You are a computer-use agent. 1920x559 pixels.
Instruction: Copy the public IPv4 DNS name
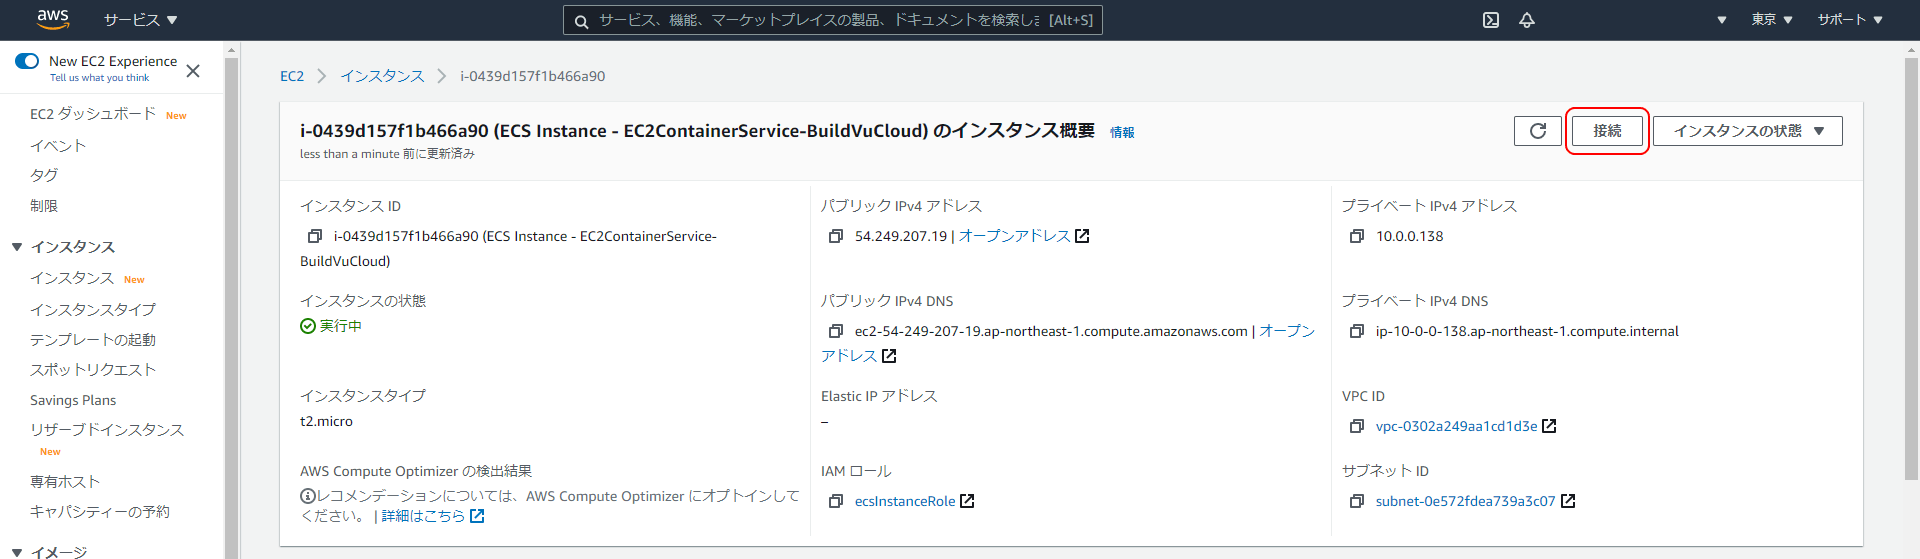[836, 331]
